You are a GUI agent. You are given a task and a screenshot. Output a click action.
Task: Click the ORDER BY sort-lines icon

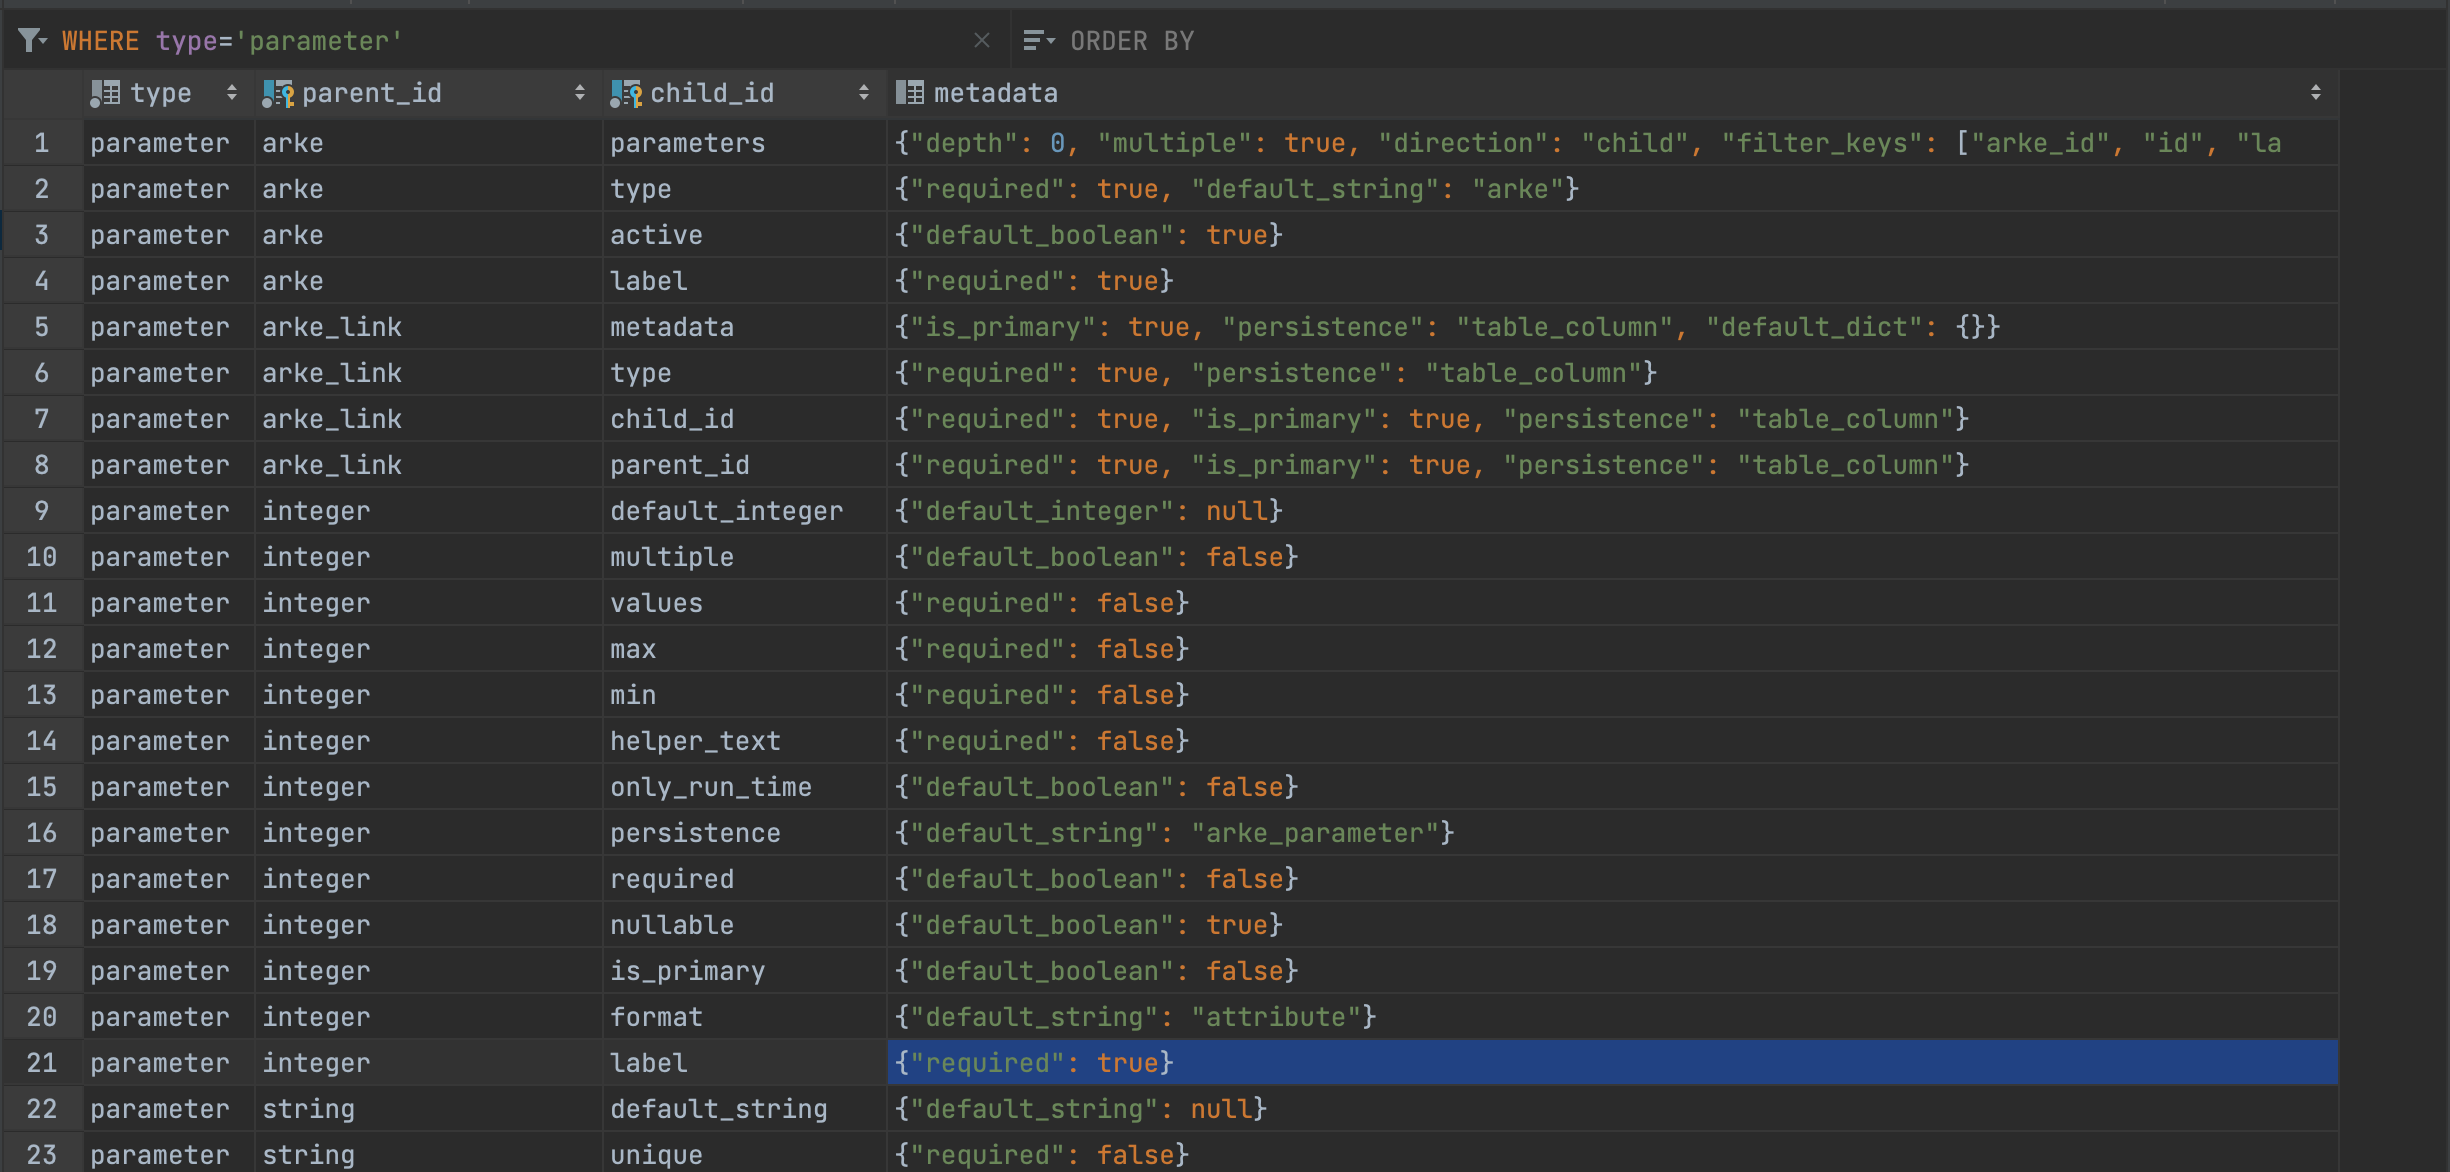[x=1034, y=40]
